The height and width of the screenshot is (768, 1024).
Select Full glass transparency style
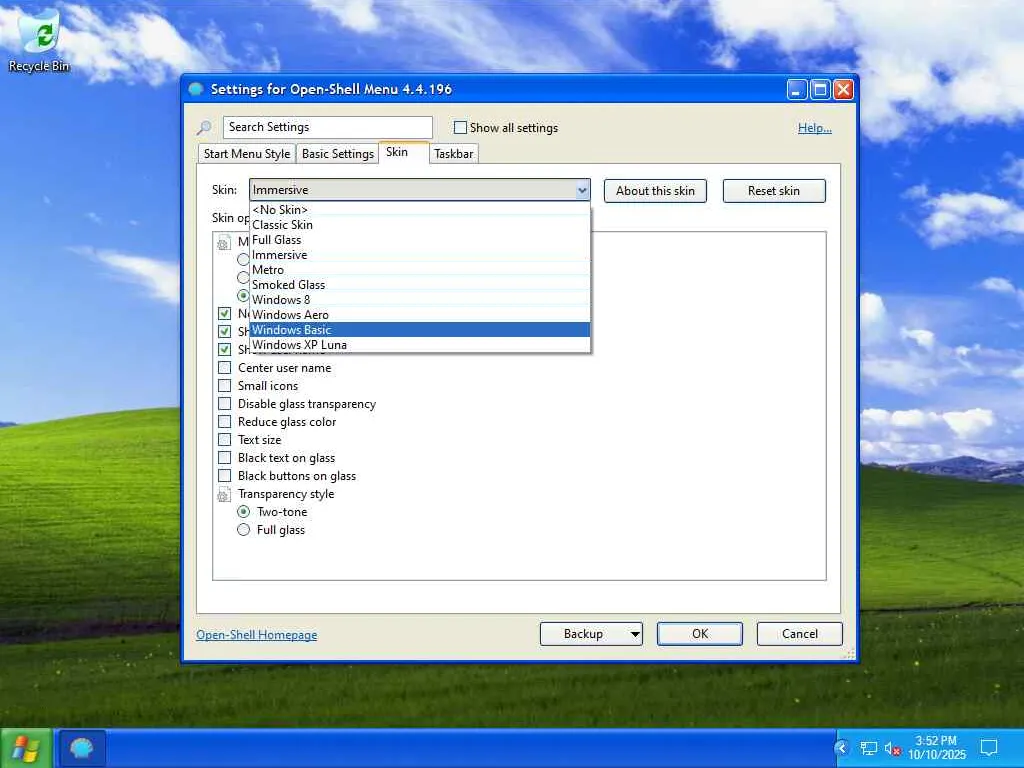pos(244,530)
